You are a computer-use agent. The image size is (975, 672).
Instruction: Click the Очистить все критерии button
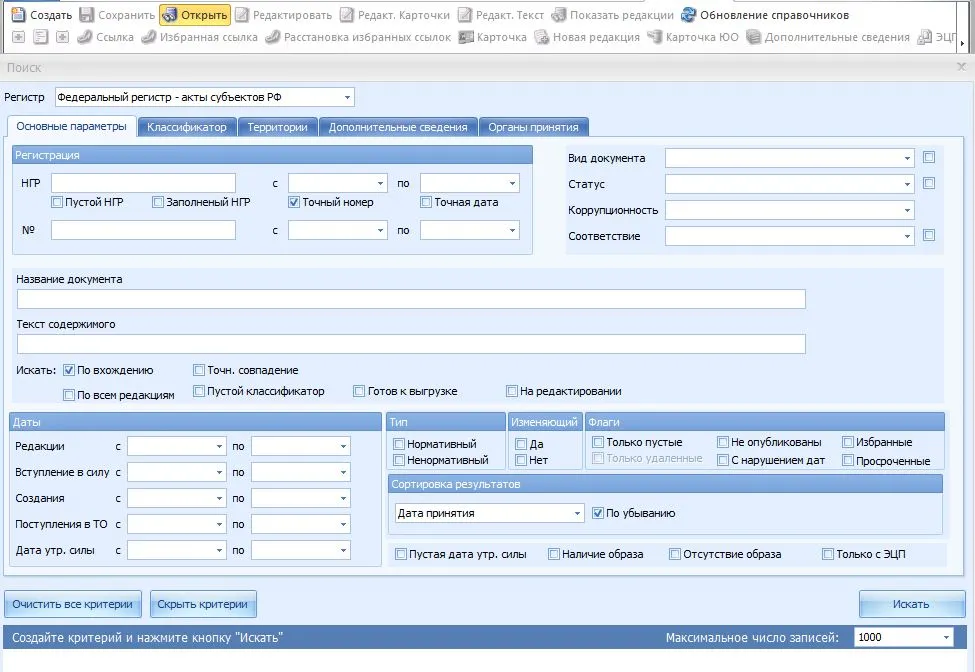pos(73,604)
